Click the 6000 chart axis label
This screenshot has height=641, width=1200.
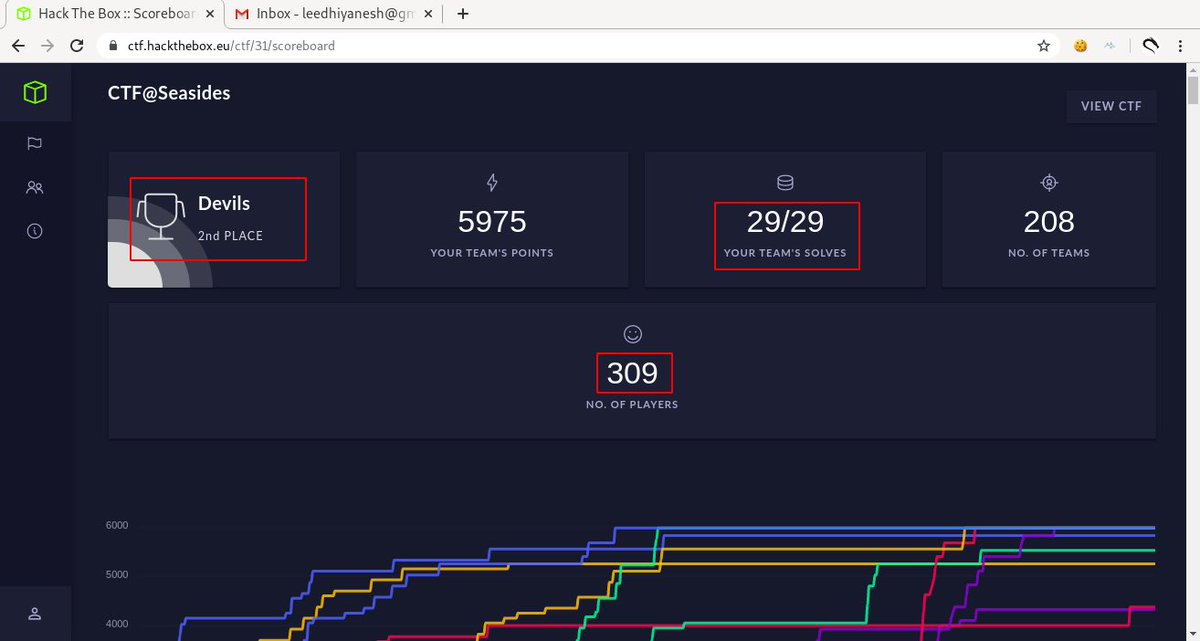(x=117, y=526)
